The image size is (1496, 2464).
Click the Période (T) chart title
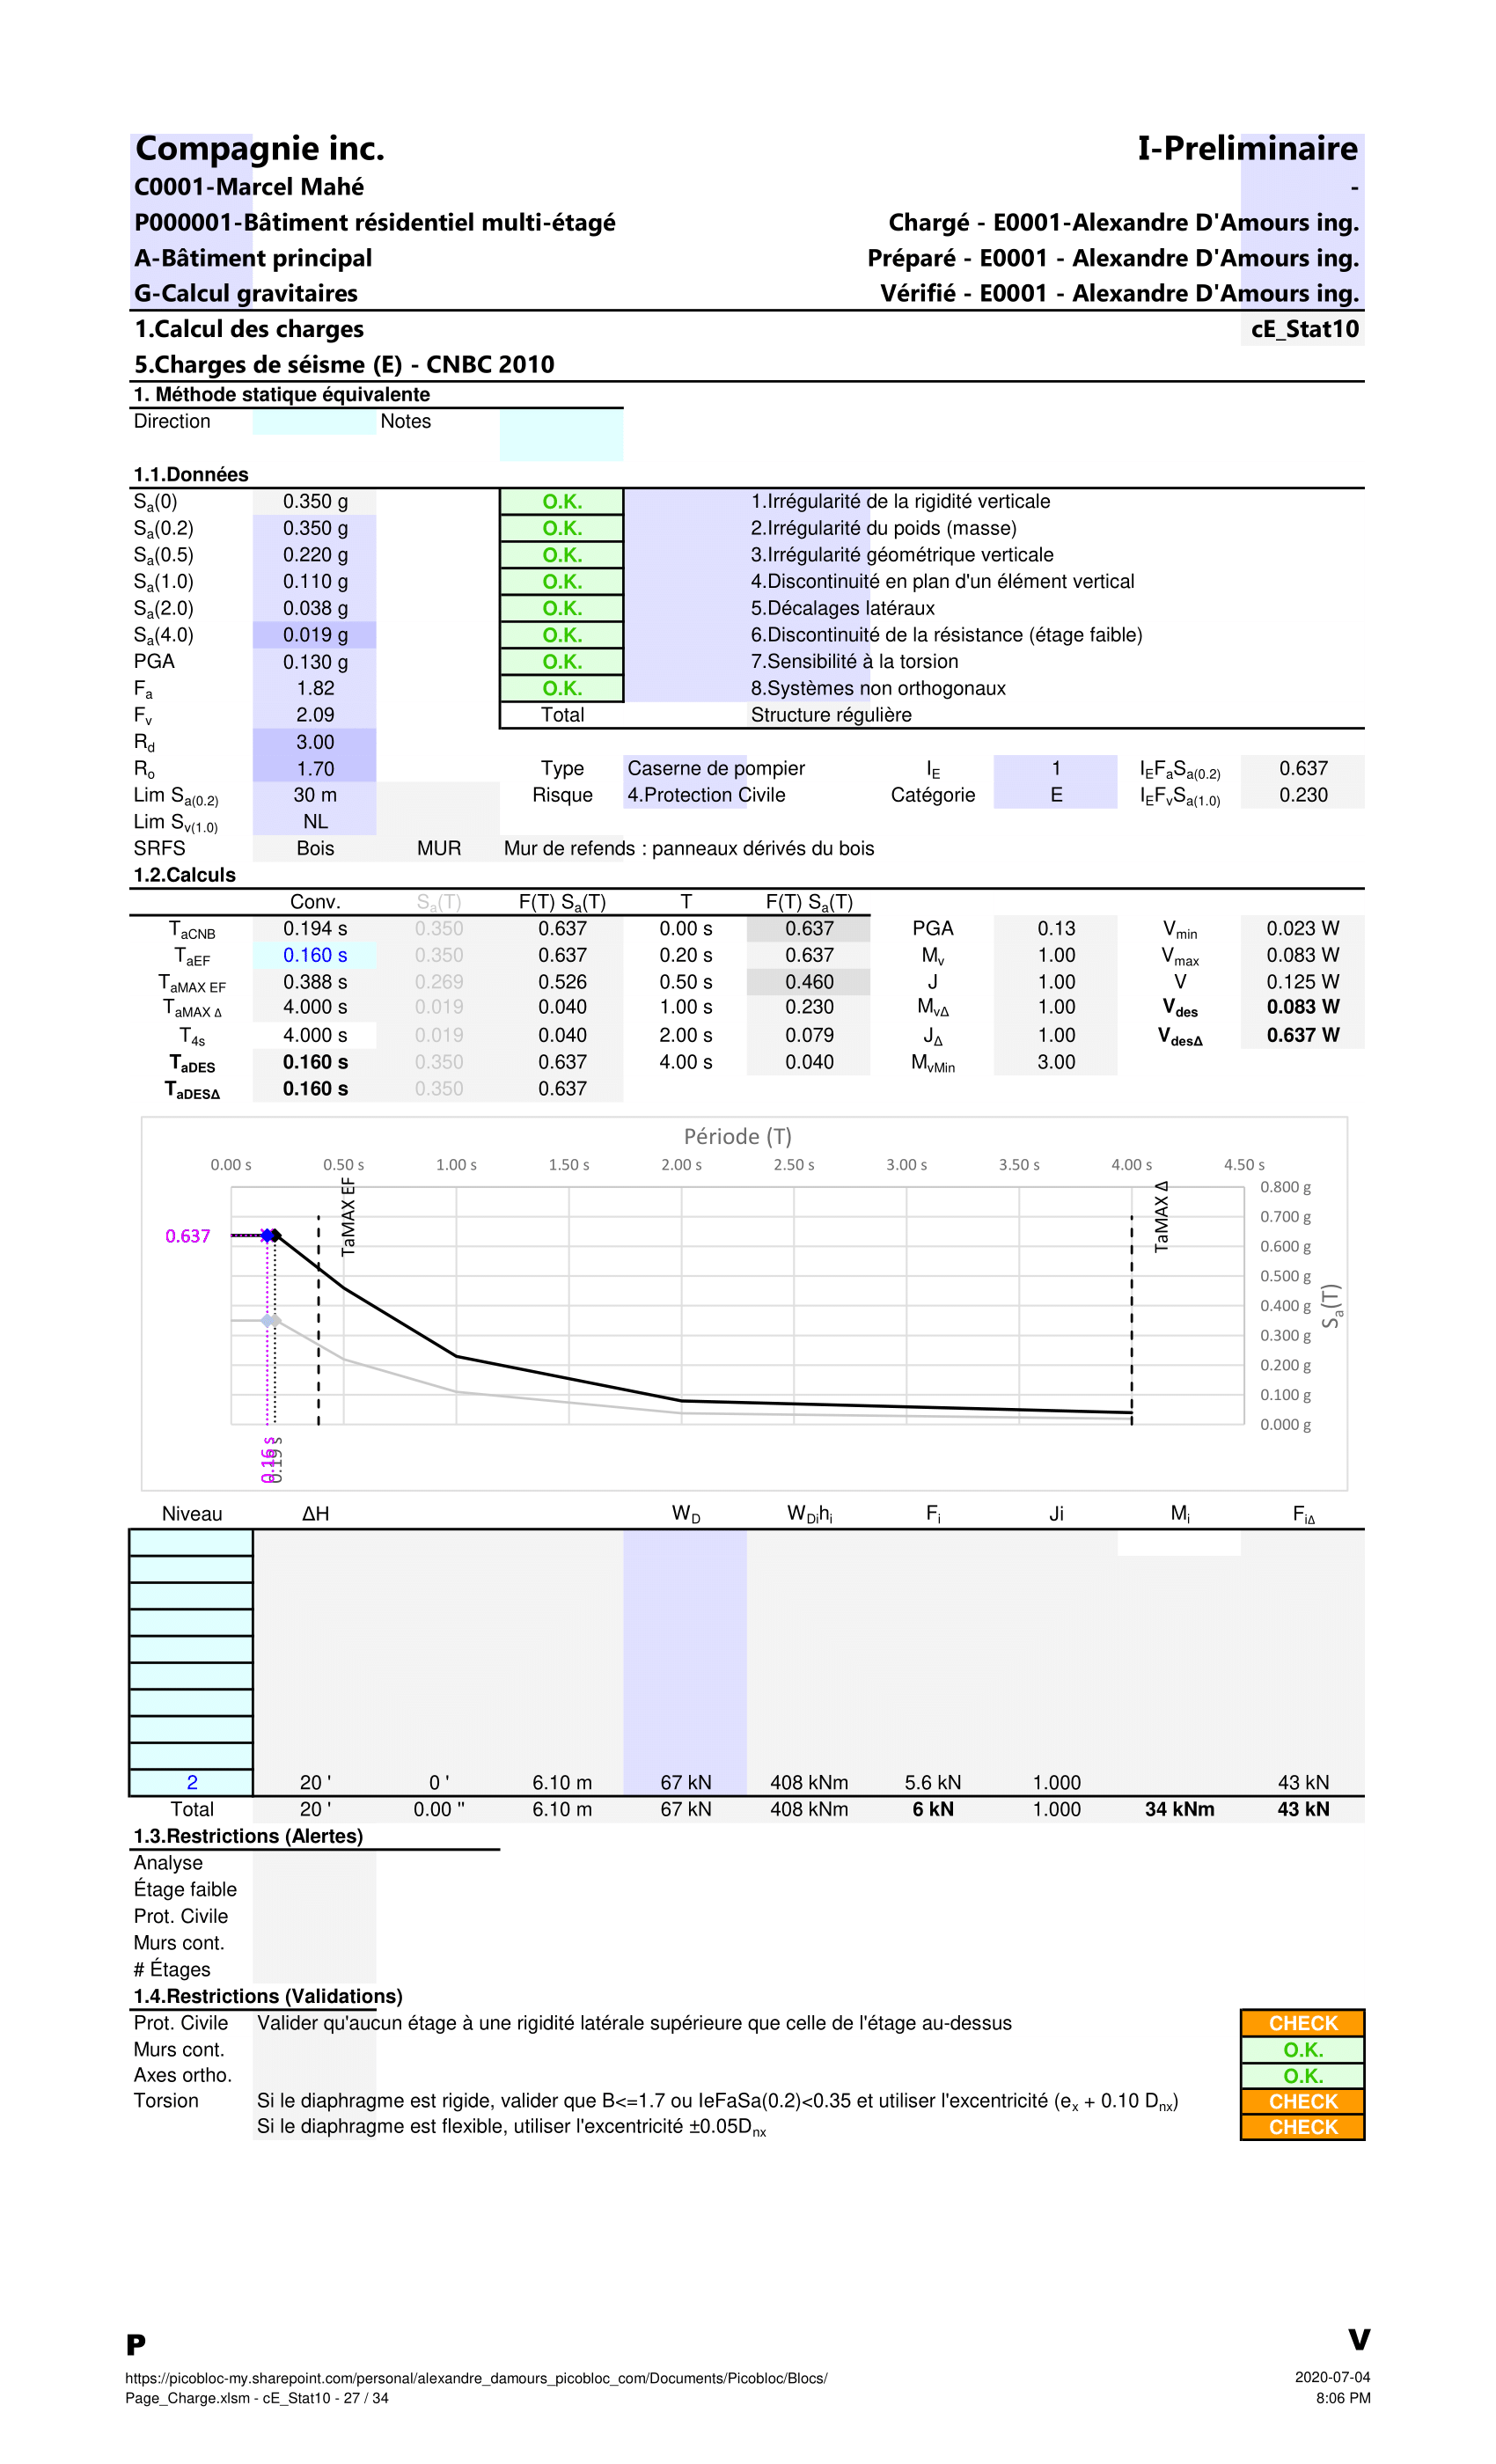pos(738,1137)
